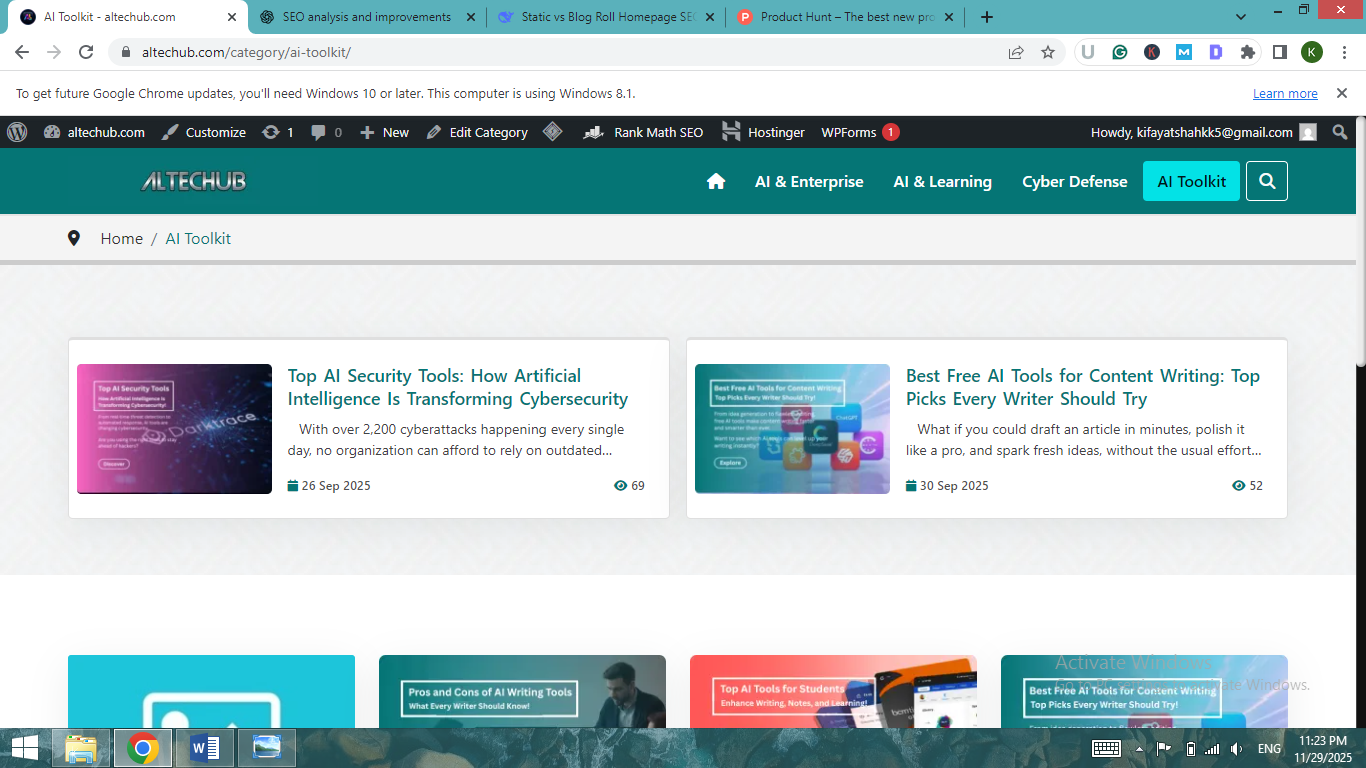Dismiss the Chrome update notification bar

pos(1341,93)
